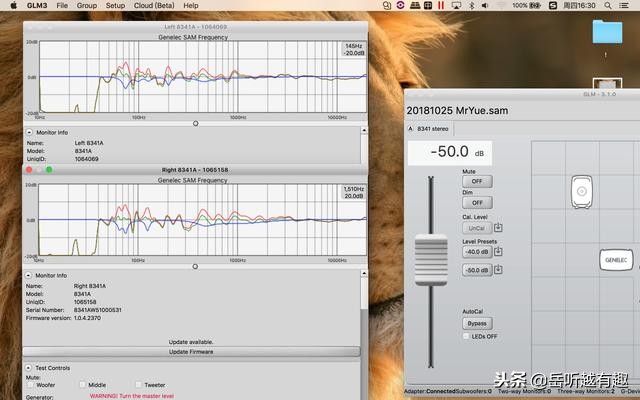Click UniqID 1064069 in Left monitor info
The width and height of the screenshot is (640, 400).
(87, 159)
